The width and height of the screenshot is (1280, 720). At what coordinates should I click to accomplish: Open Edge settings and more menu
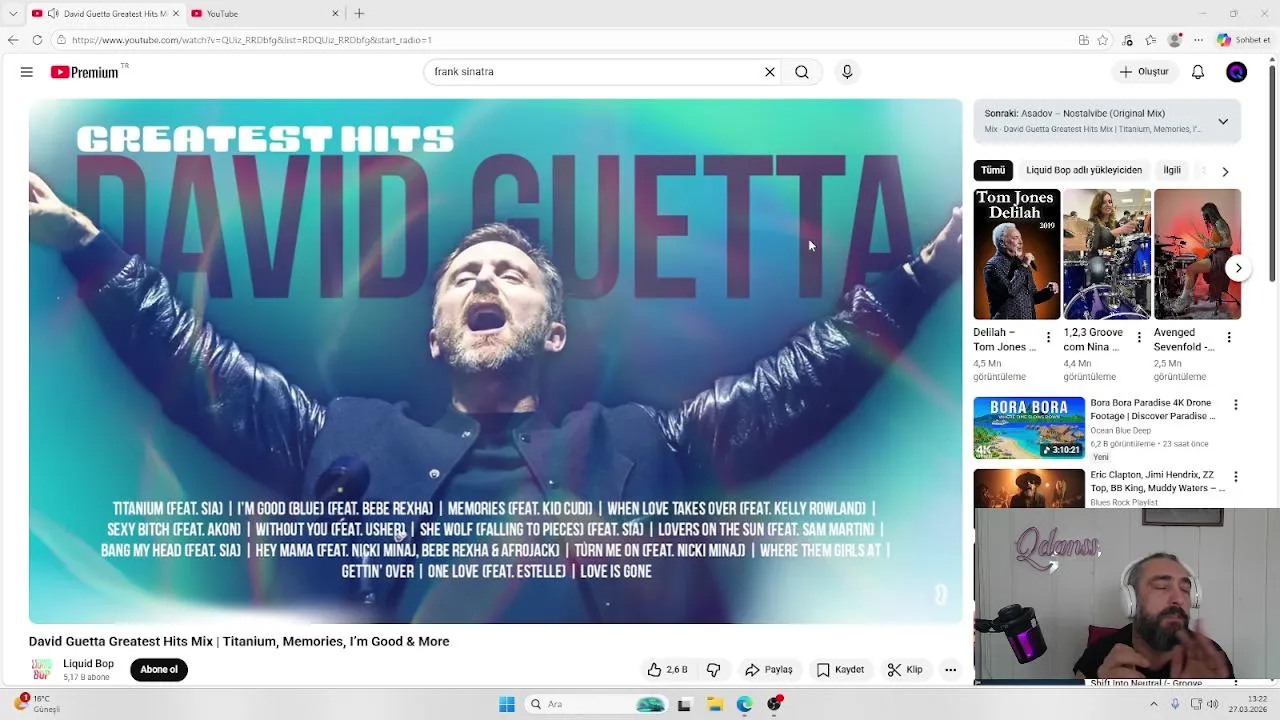1198,40
